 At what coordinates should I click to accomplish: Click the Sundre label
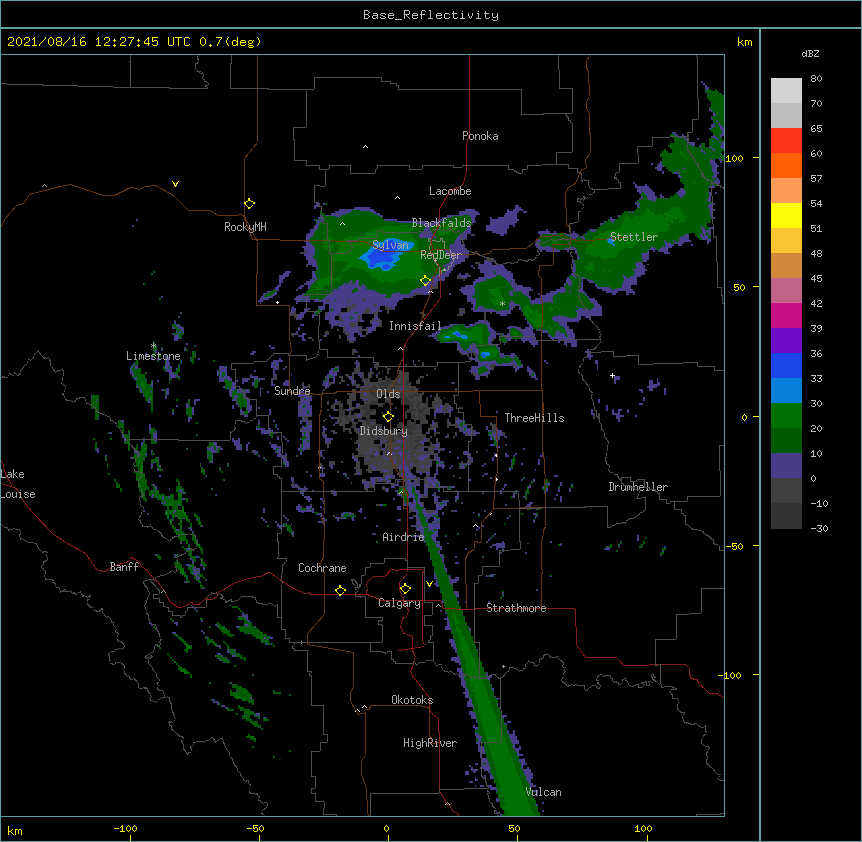point(292,391)
